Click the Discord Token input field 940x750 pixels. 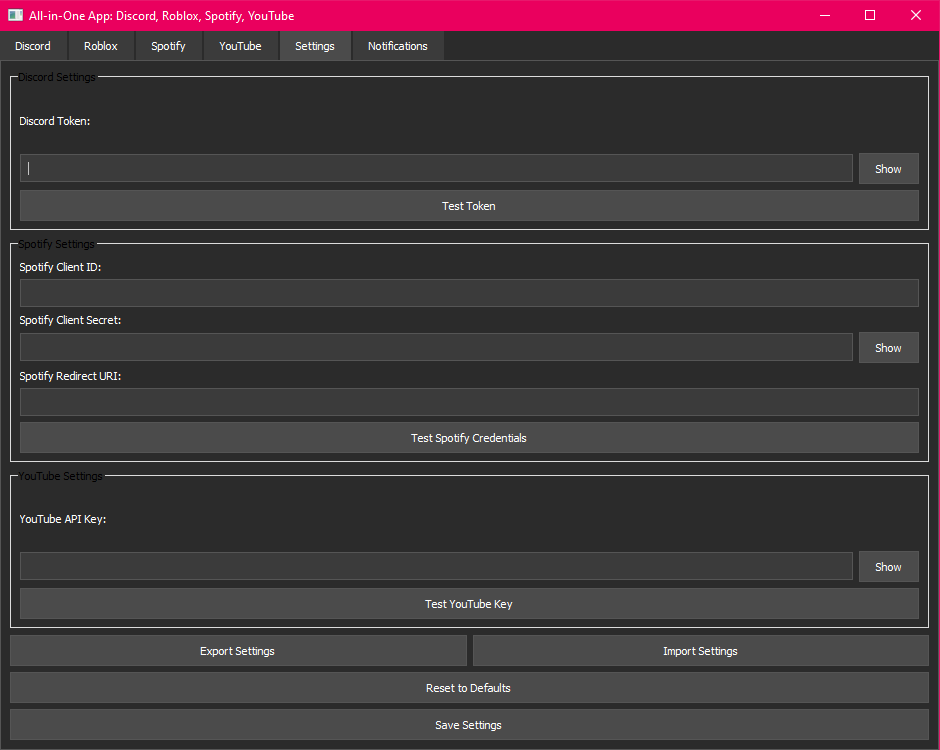[436, 168]
